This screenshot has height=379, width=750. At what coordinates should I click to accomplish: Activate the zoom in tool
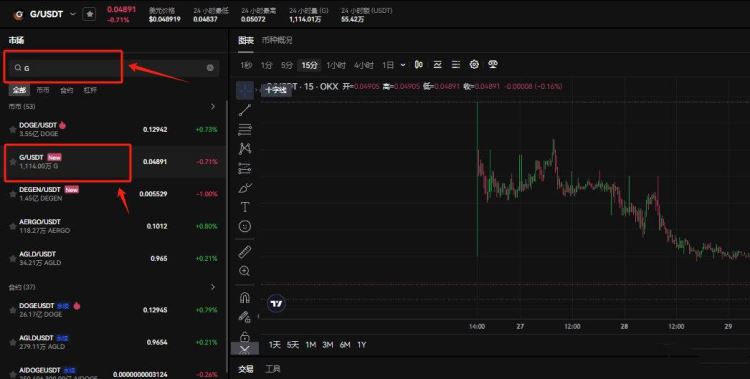click(x=245, y=271)
